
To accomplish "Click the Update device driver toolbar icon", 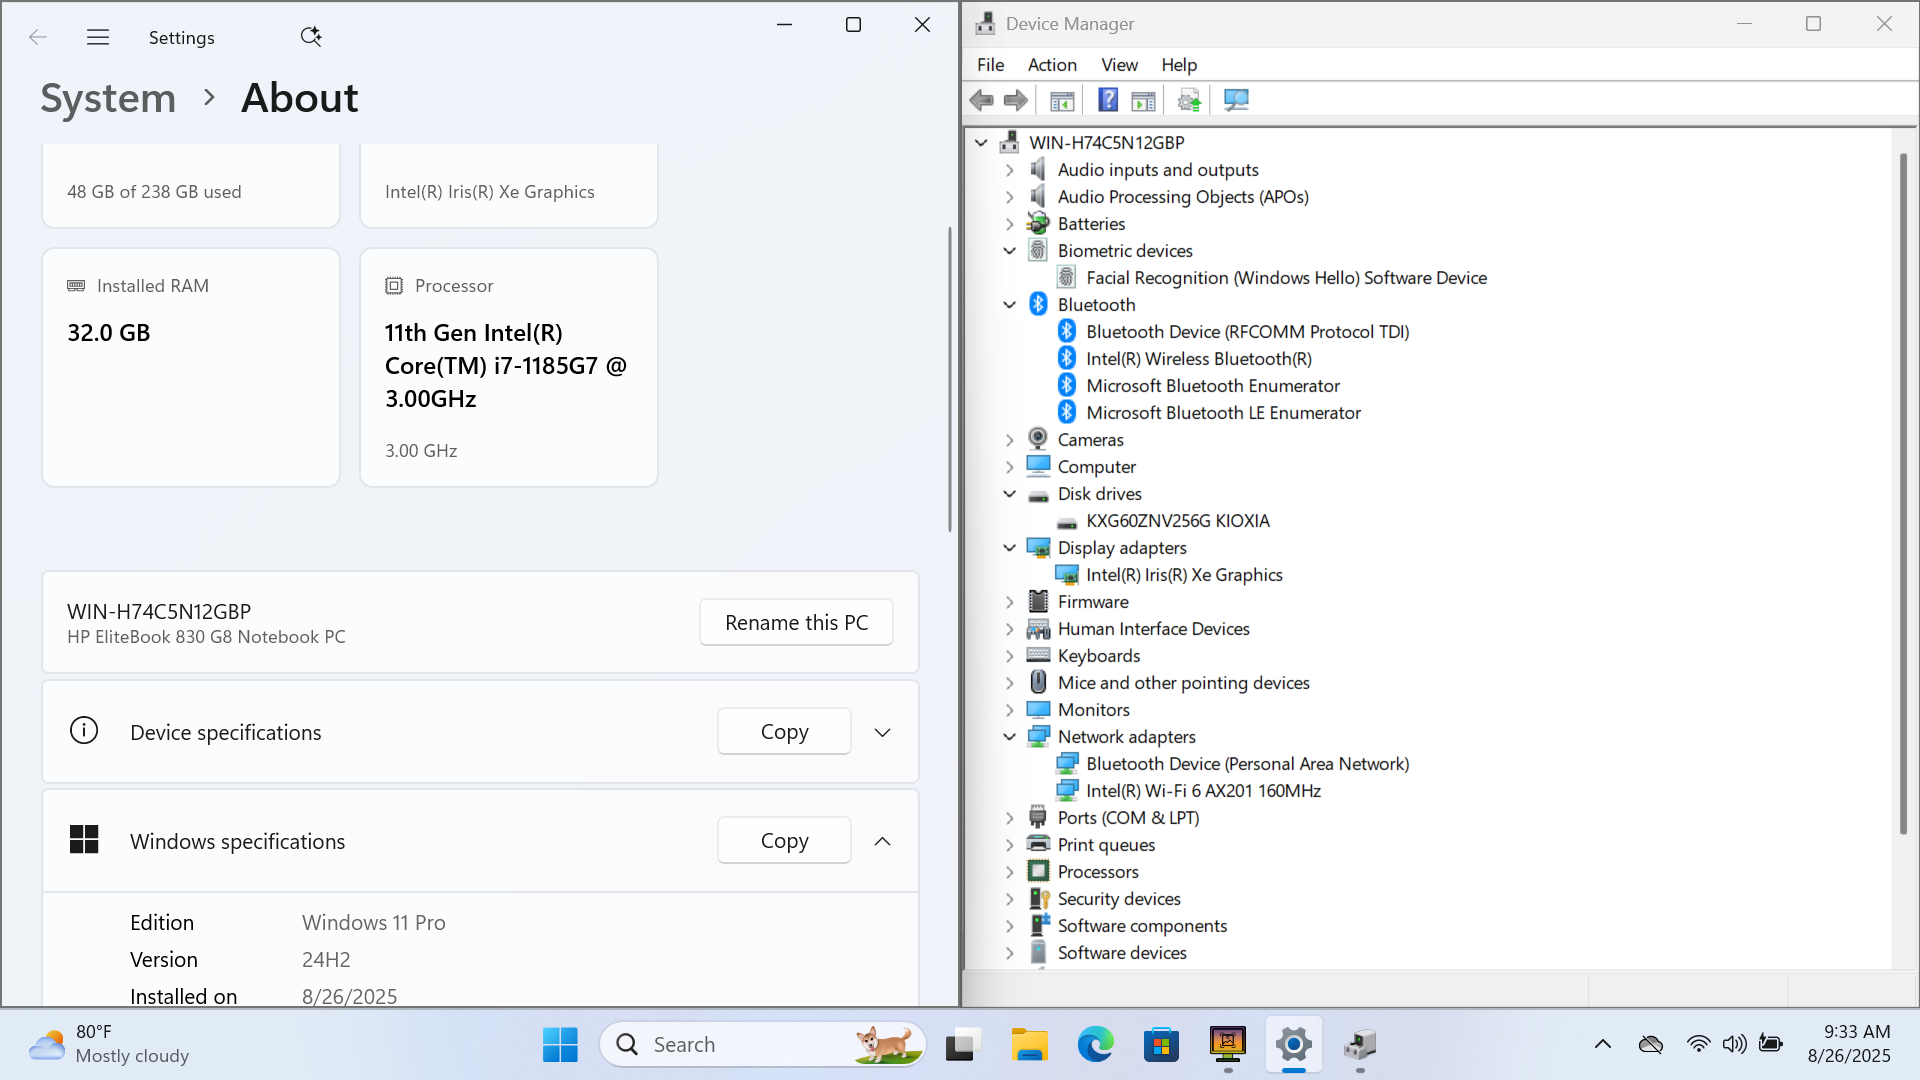I will pos(1189,100).
